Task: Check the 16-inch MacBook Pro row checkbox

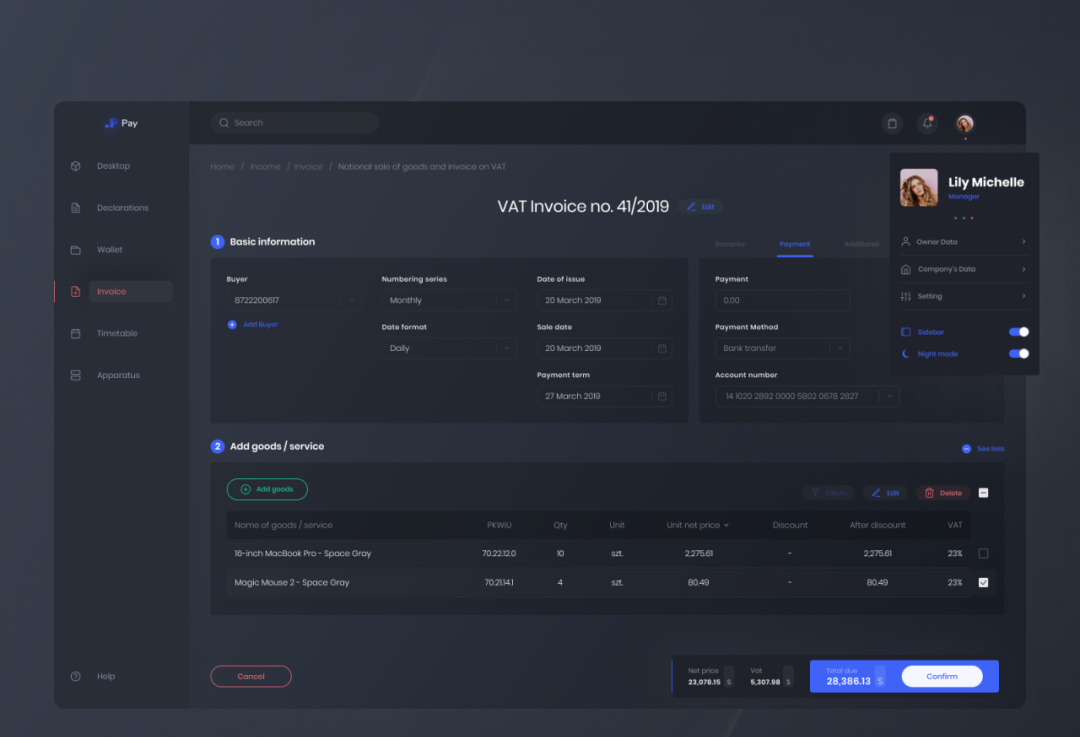Action: click(983, 553)
